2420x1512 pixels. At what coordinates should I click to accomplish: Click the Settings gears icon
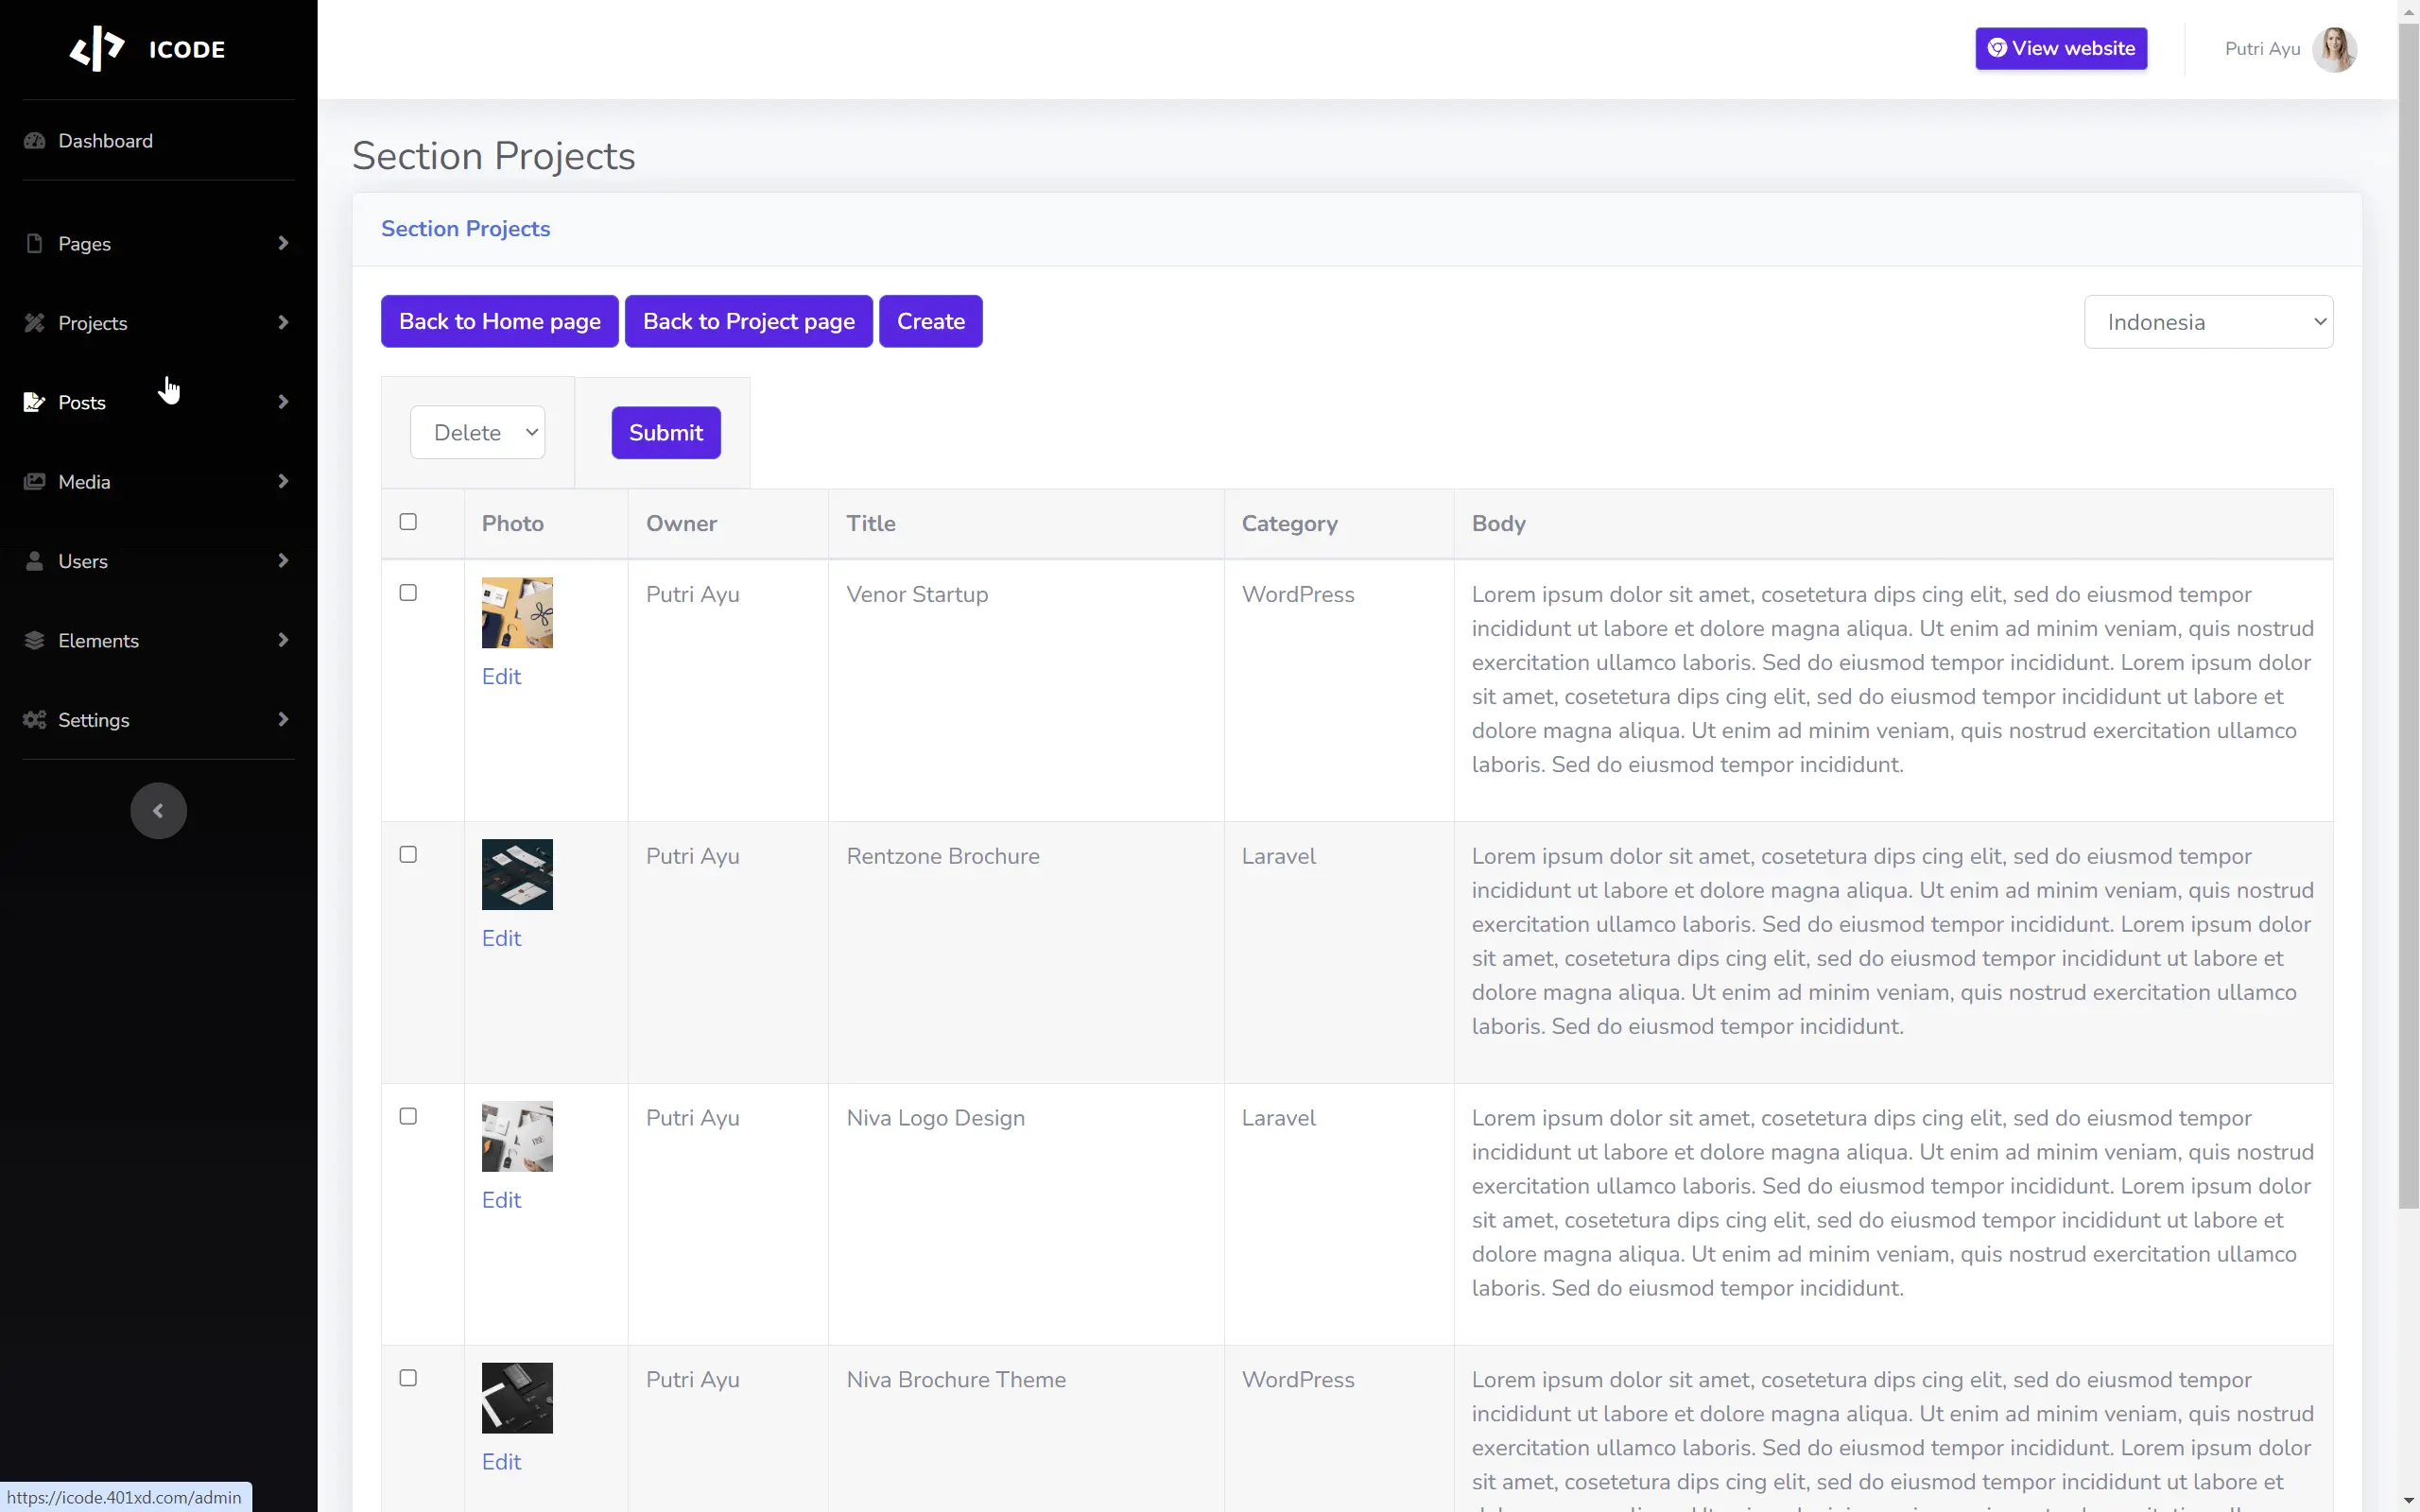[35, 720]
